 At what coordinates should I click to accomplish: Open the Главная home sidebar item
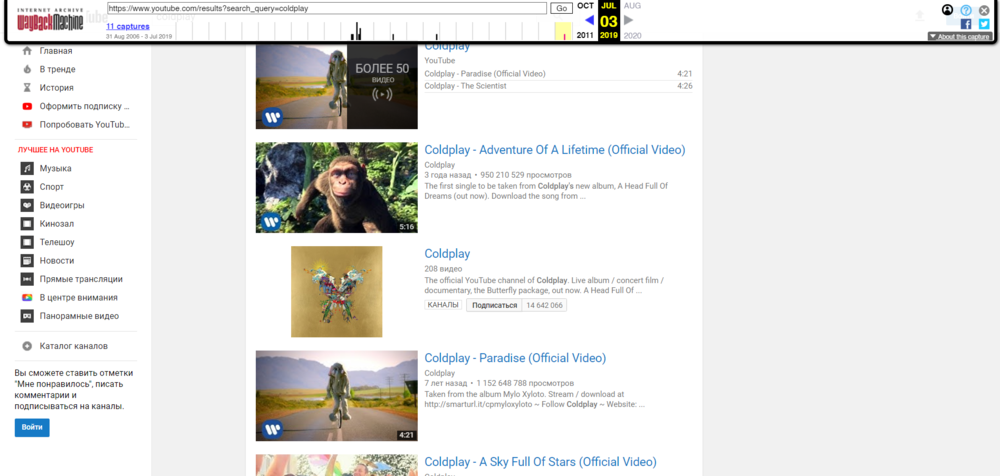click(56, 51)
